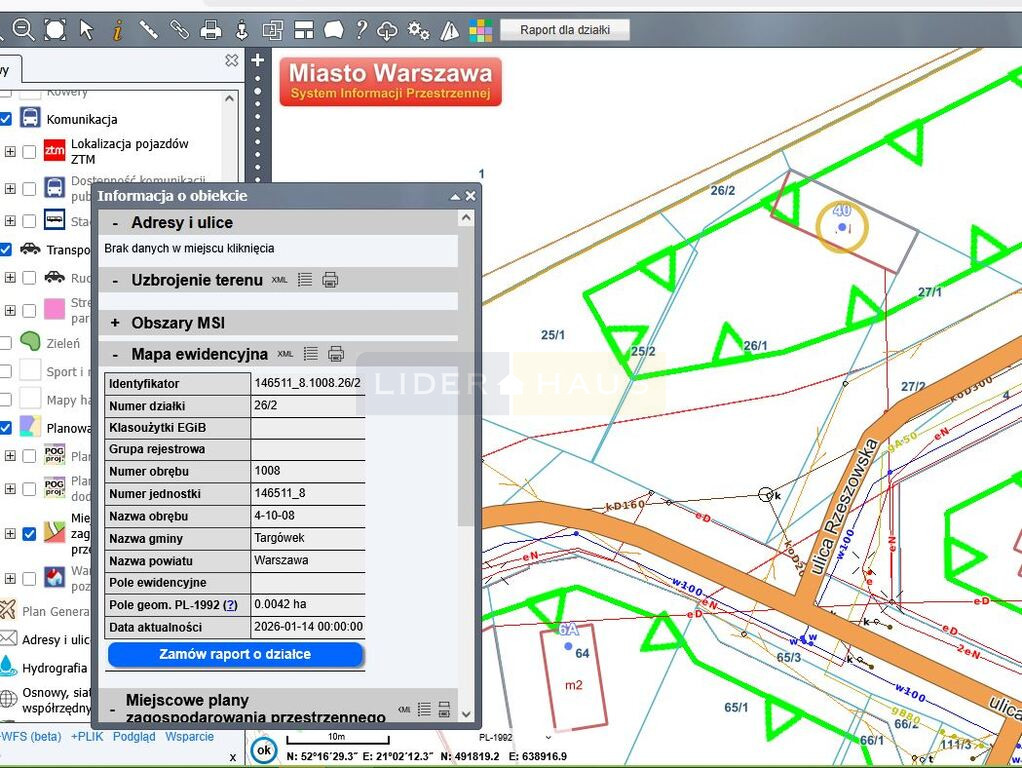Open the PL-1992 question mark help link

point(230,605)
